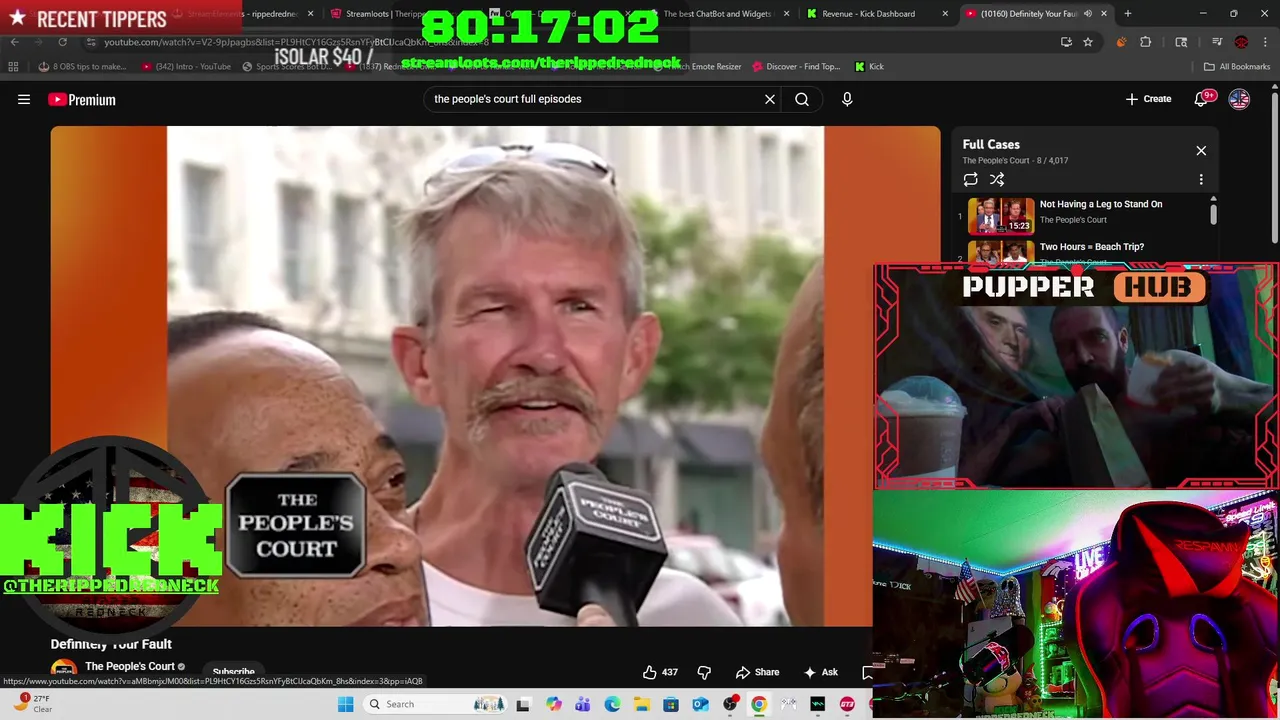The height and width of the screenshot is (720, 1280).
Task: Start voice search with the microphone
Action: tap(847, 99)
